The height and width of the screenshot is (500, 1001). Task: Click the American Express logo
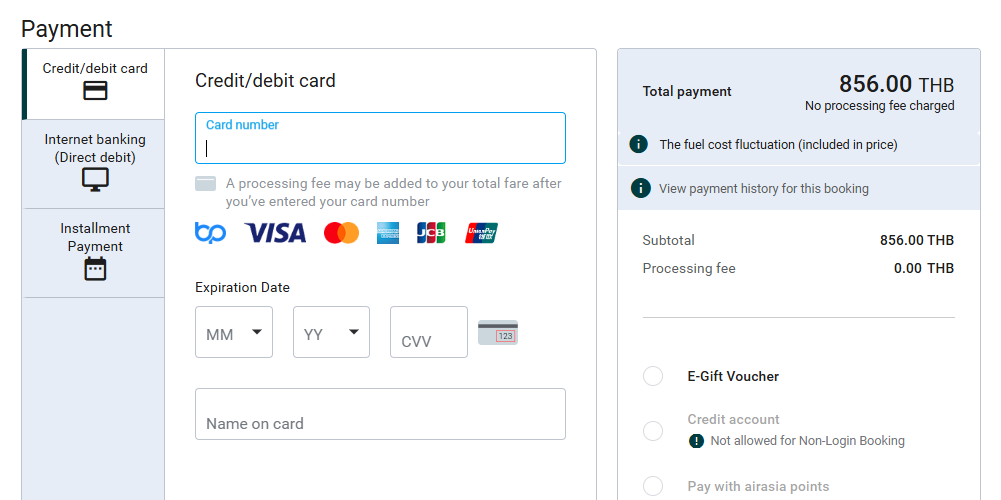[388, 233]
